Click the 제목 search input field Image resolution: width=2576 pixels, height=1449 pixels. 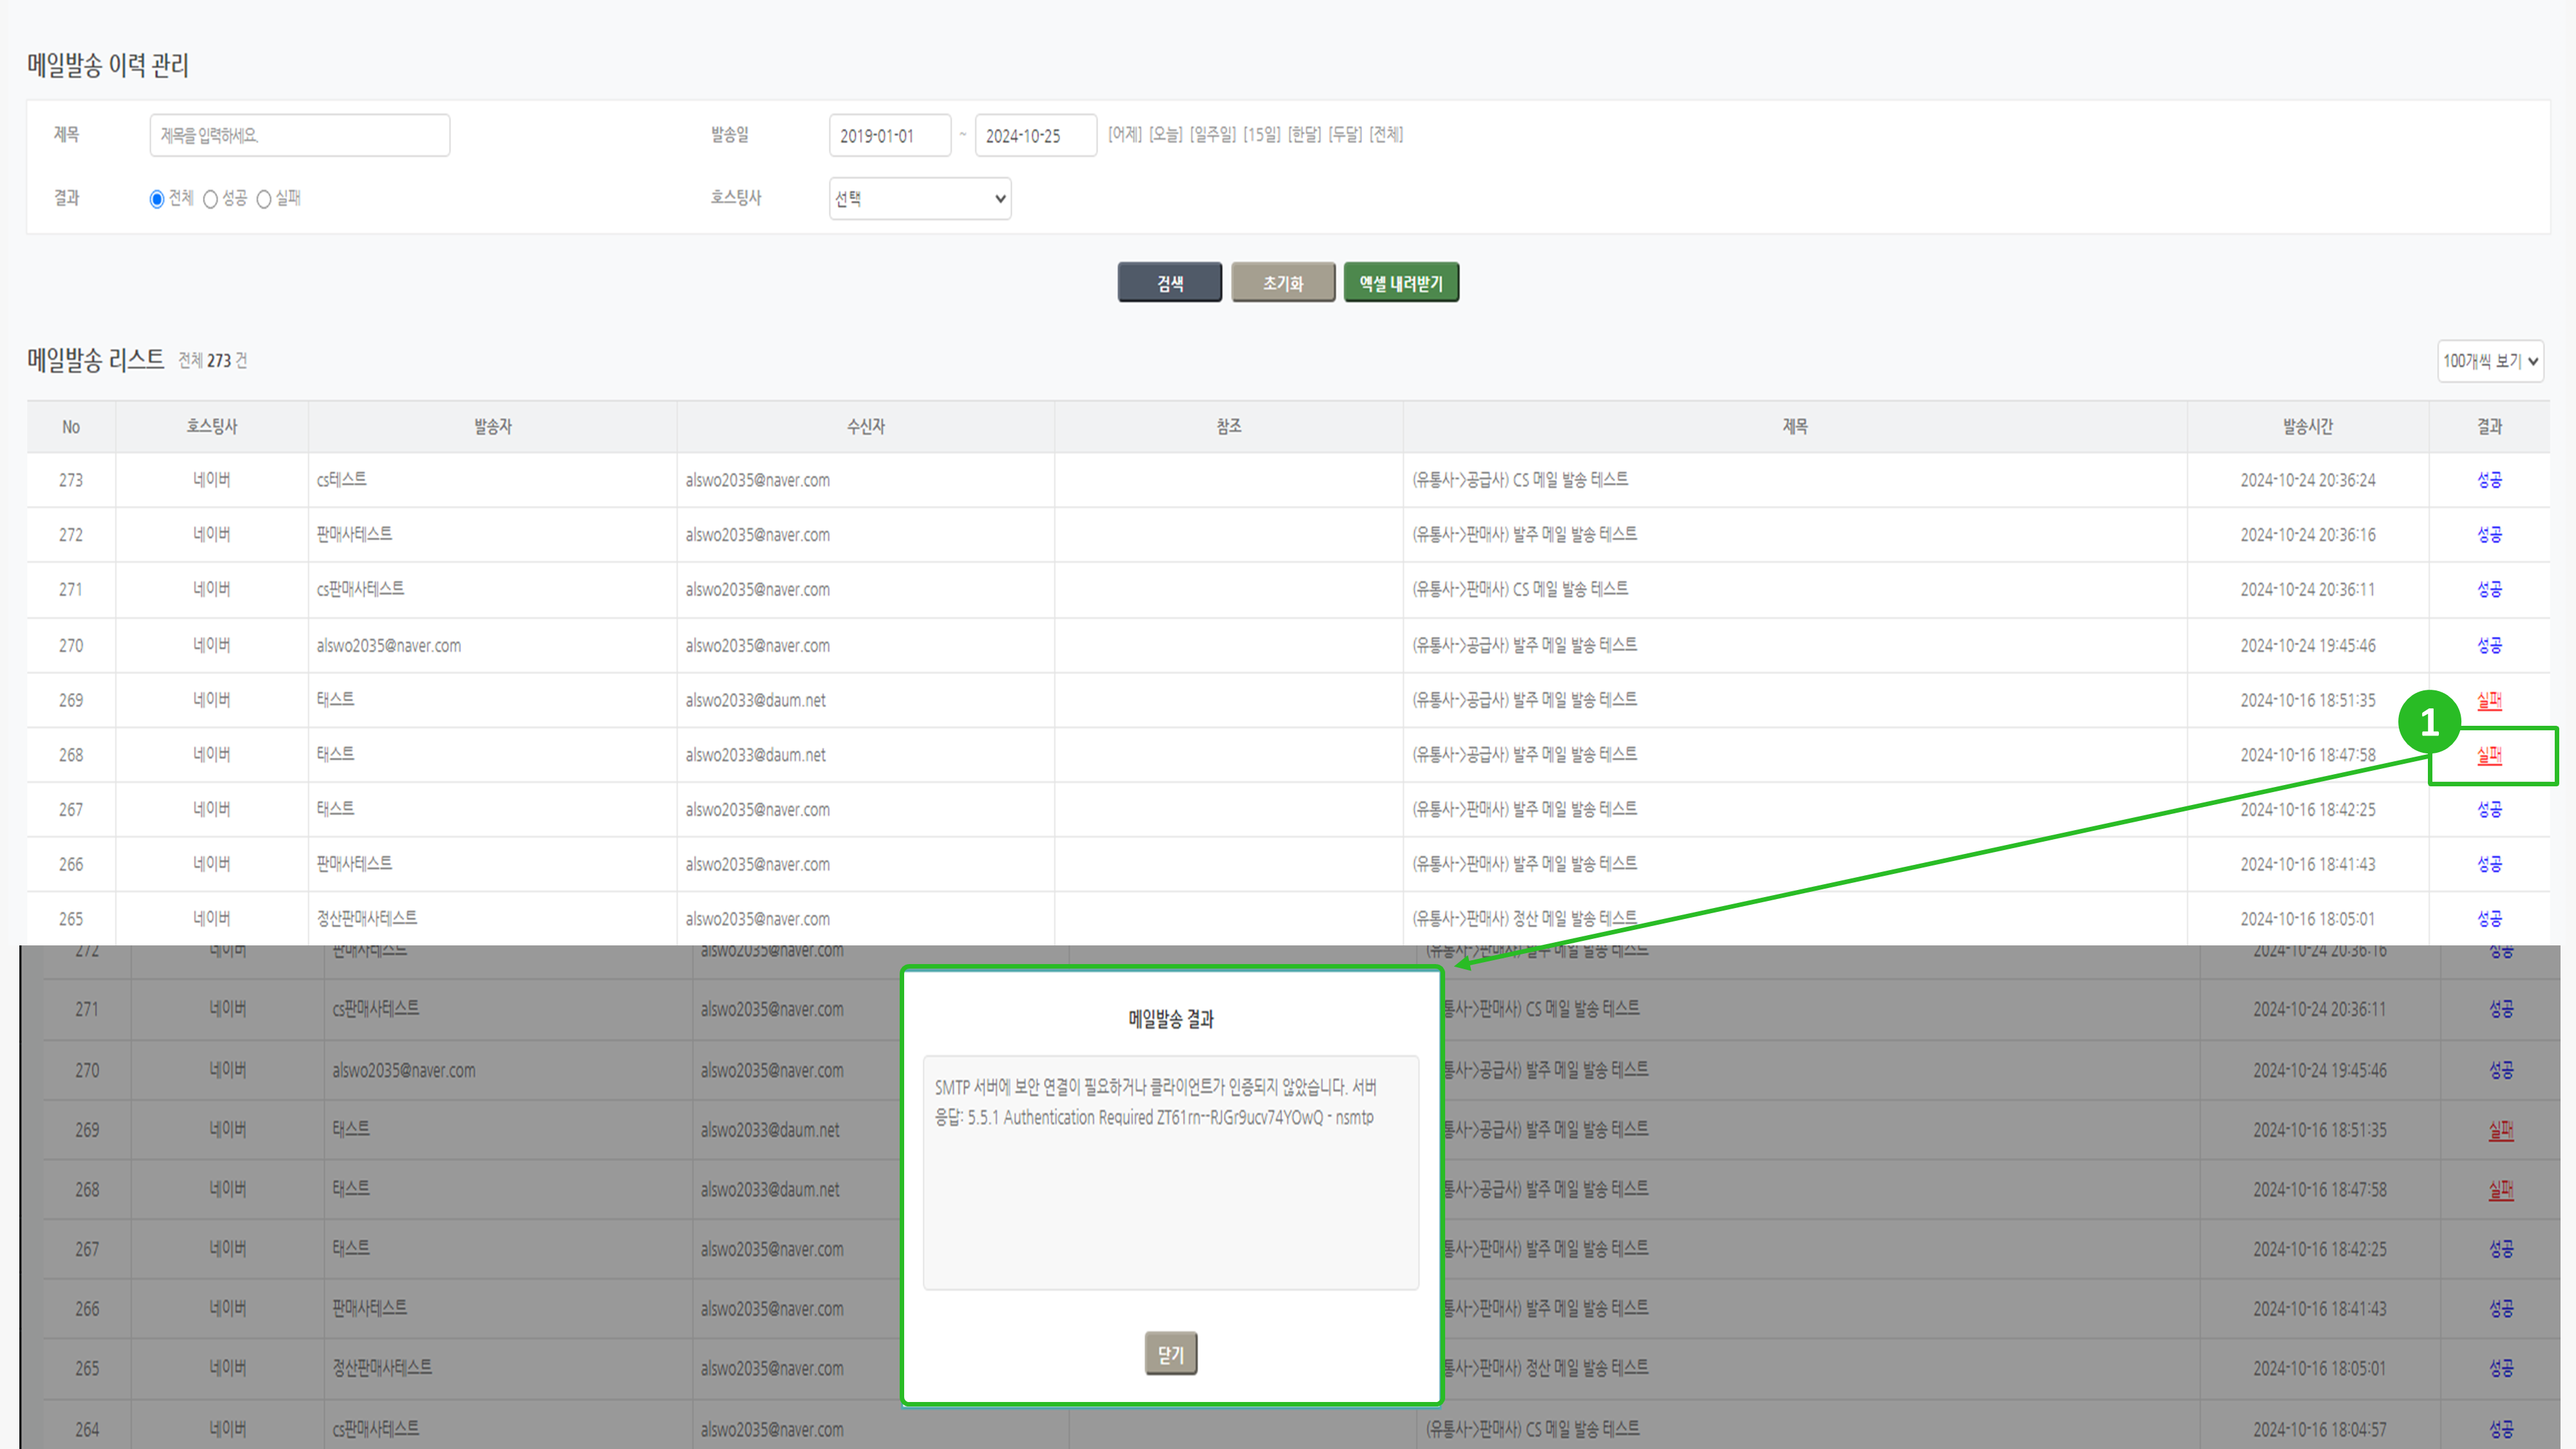coord(299,135)
